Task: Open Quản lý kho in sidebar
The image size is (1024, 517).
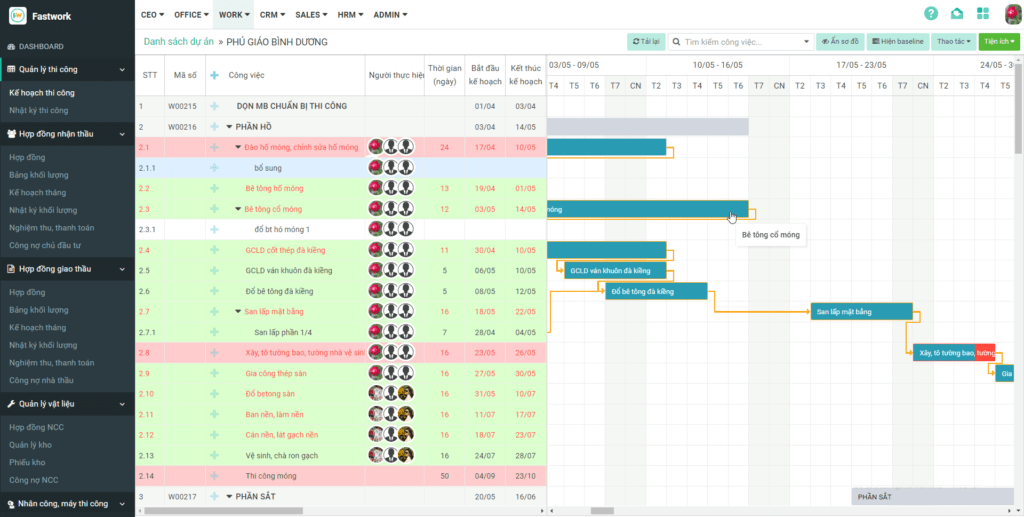Action: (x=31, y=445)
